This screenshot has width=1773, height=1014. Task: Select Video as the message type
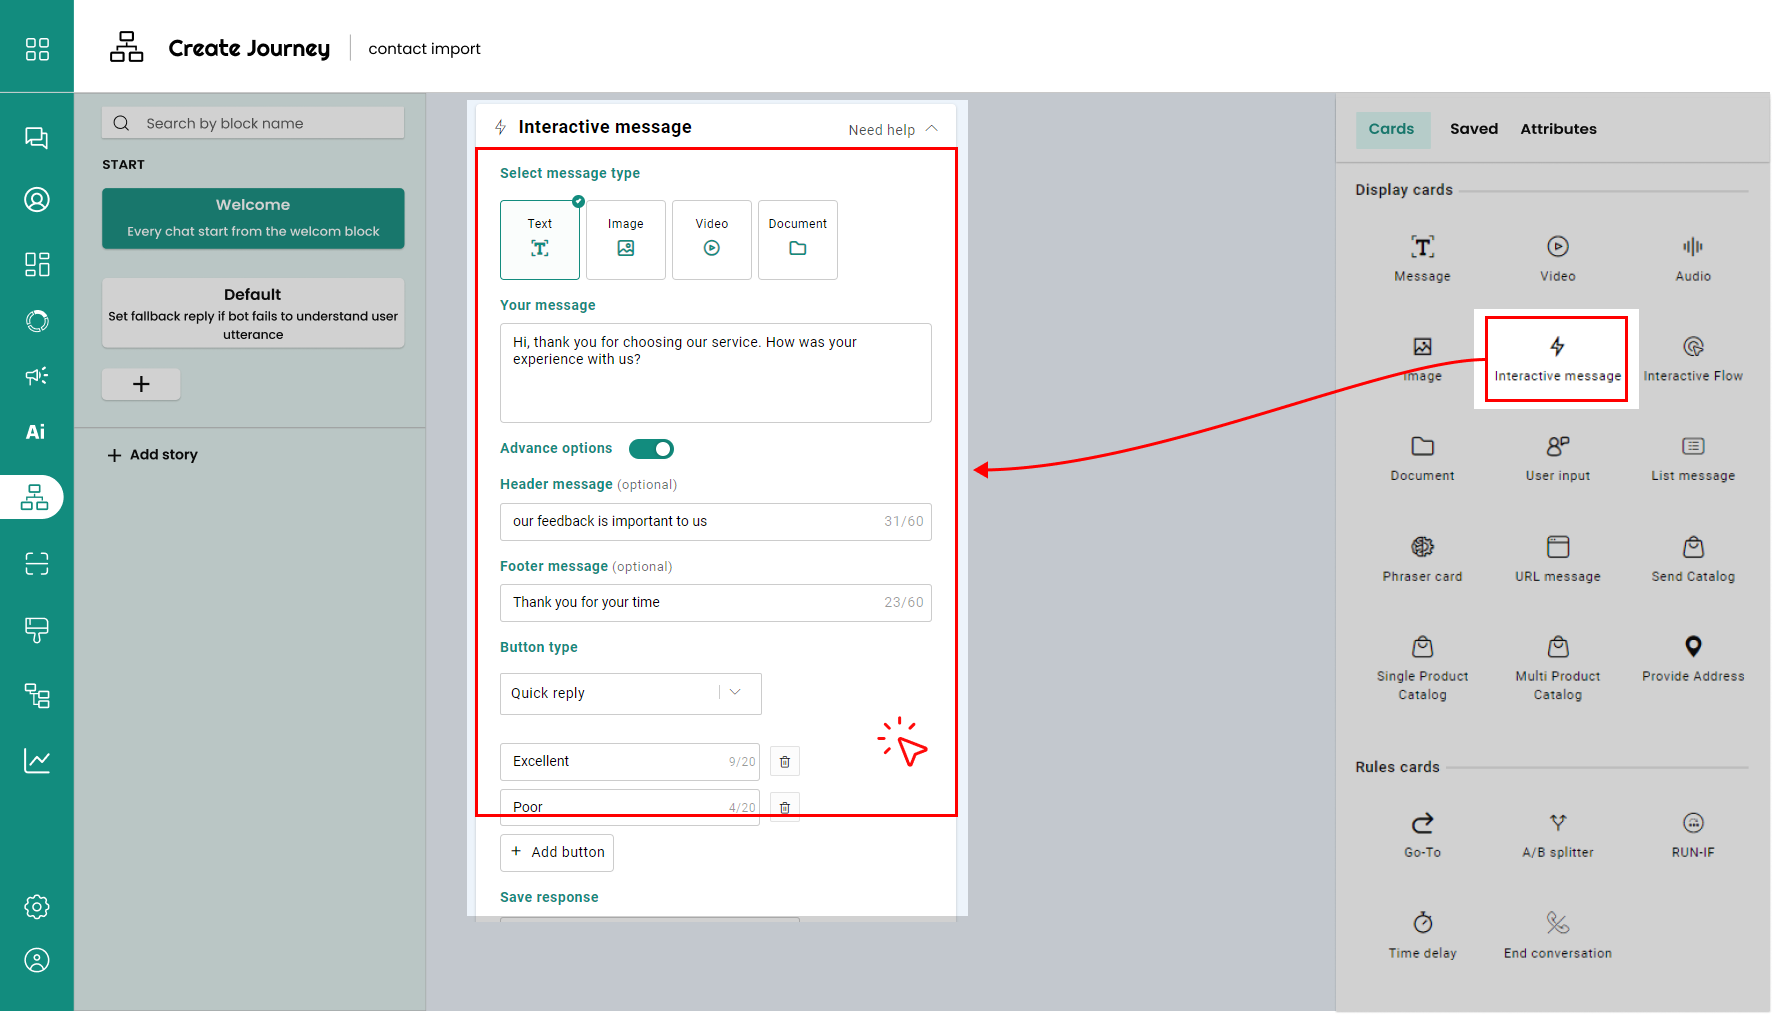(x=711, y=240)
